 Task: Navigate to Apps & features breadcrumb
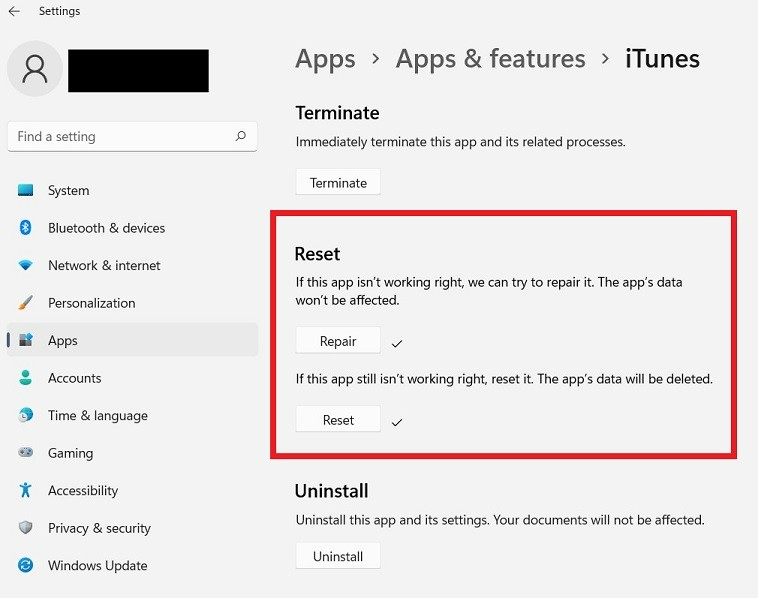coord(490,59)
